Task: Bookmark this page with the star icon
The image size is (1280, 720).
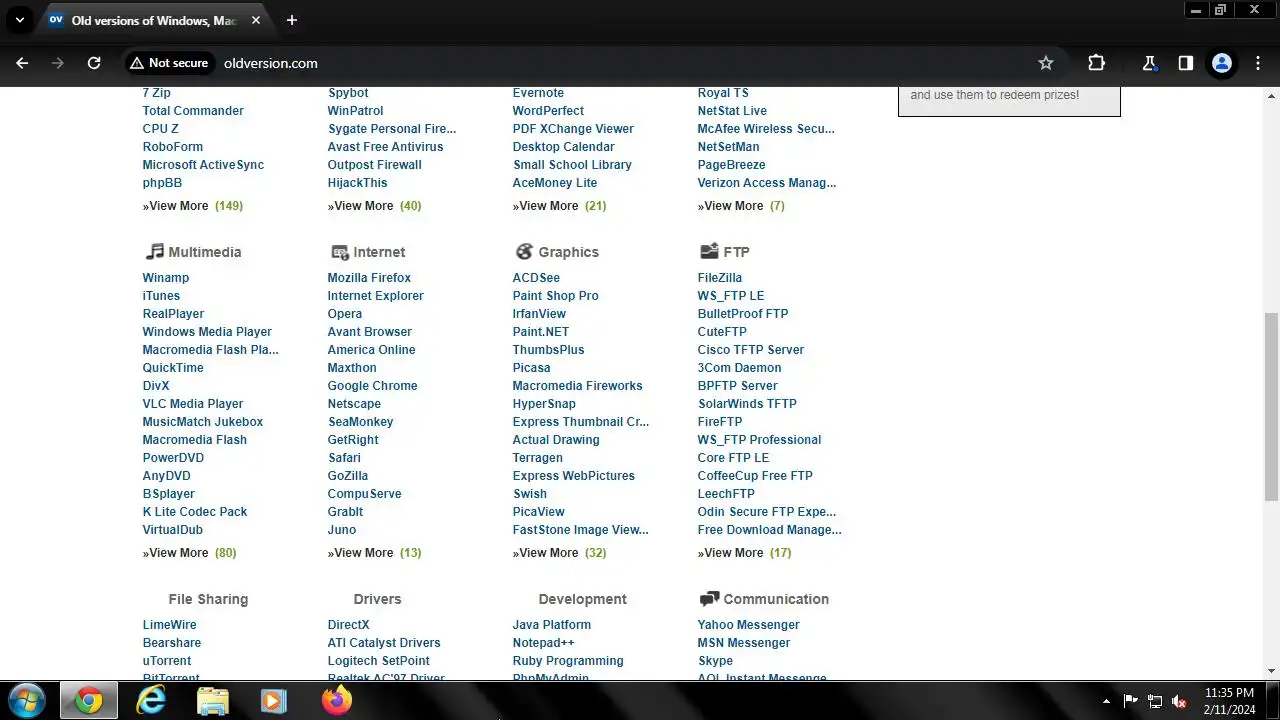Action: pos(1046,63)
